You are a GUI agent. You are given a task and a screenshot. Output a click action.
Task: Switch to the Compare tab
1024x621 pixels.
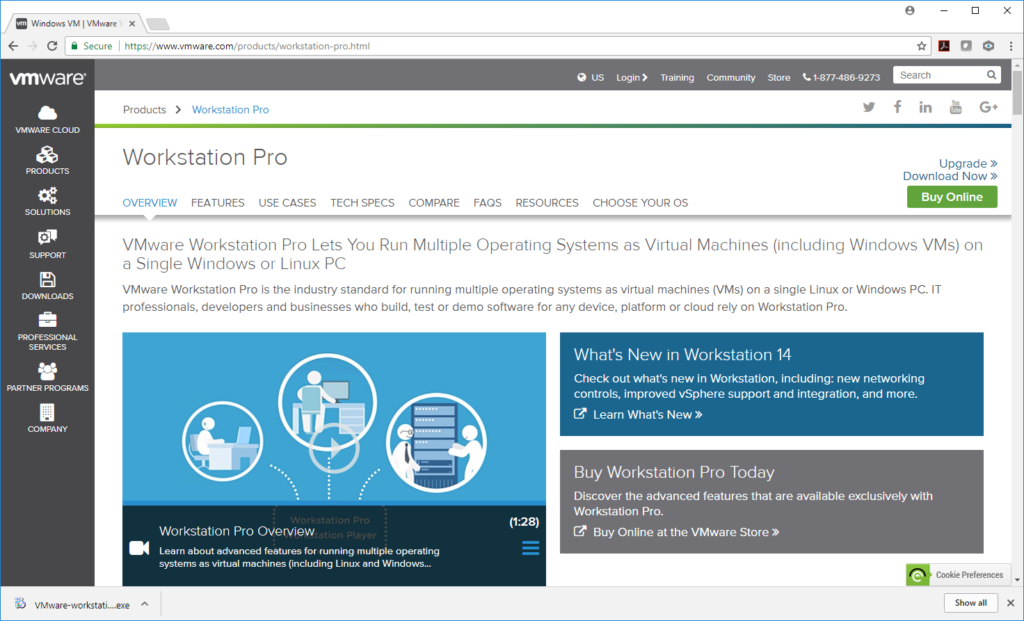click(434, 203)
